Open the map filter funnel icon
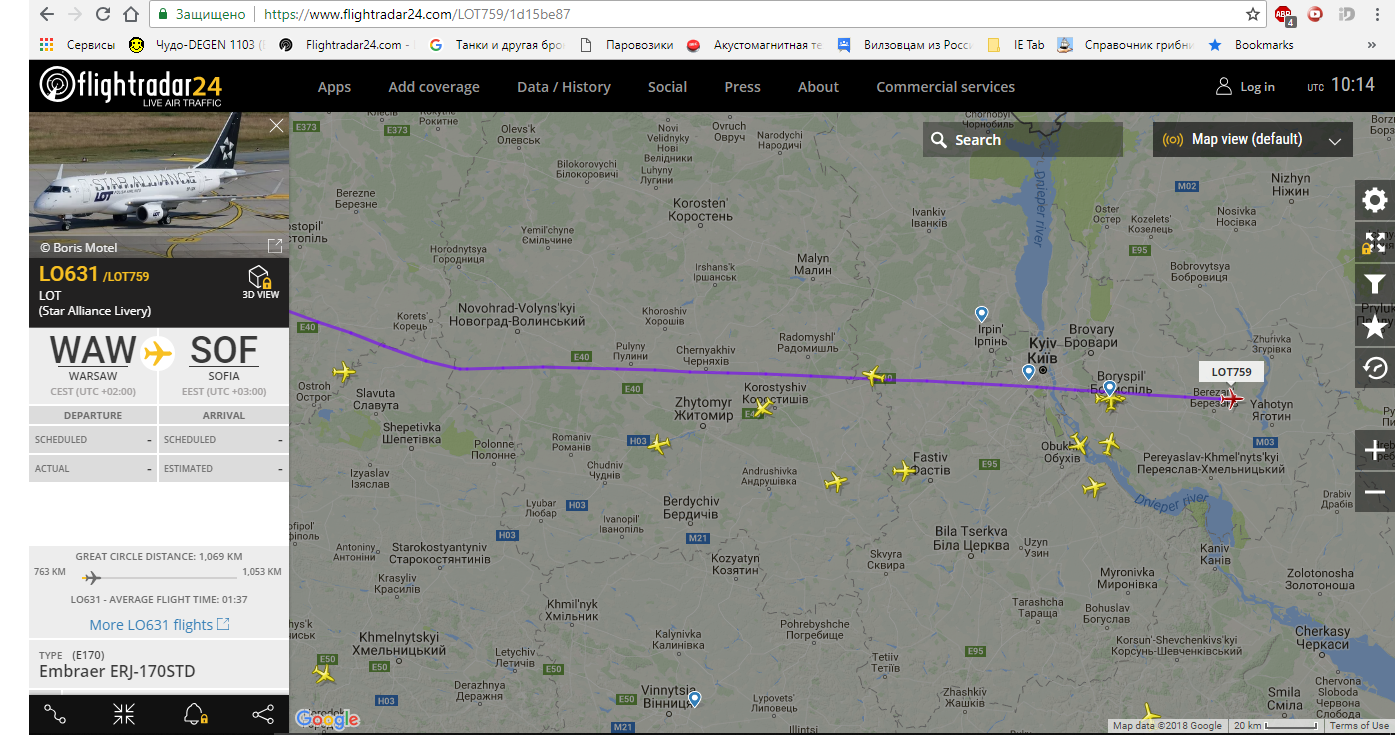1396x735 pixels. point(1375,284)
